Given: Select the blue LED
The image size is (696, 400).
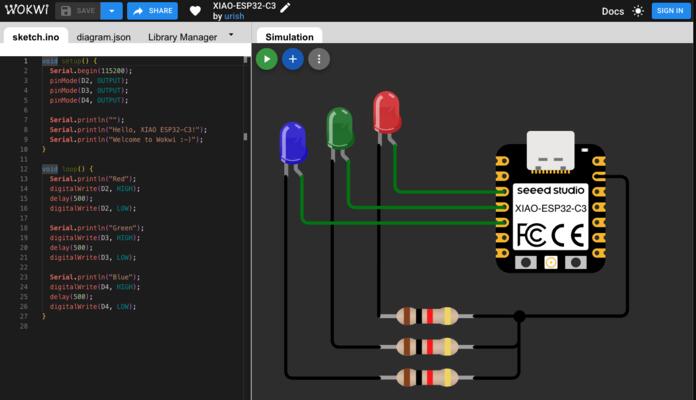Looking at the screenshot, I should pyautogui.click(x=293, y=144).
